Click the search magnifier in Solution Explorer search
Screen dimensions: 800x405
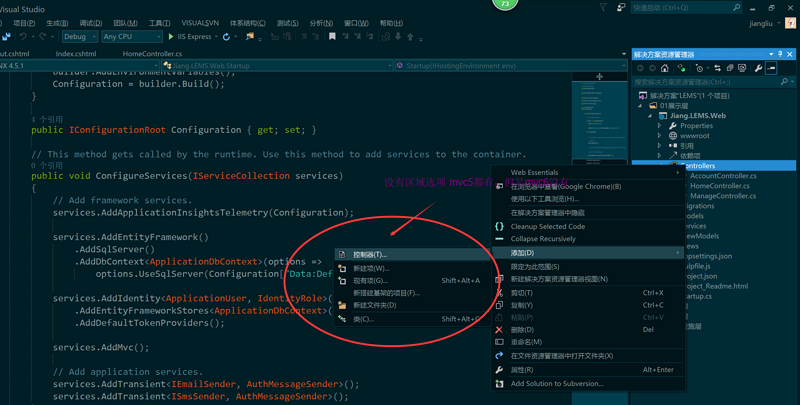coord(784,82)
